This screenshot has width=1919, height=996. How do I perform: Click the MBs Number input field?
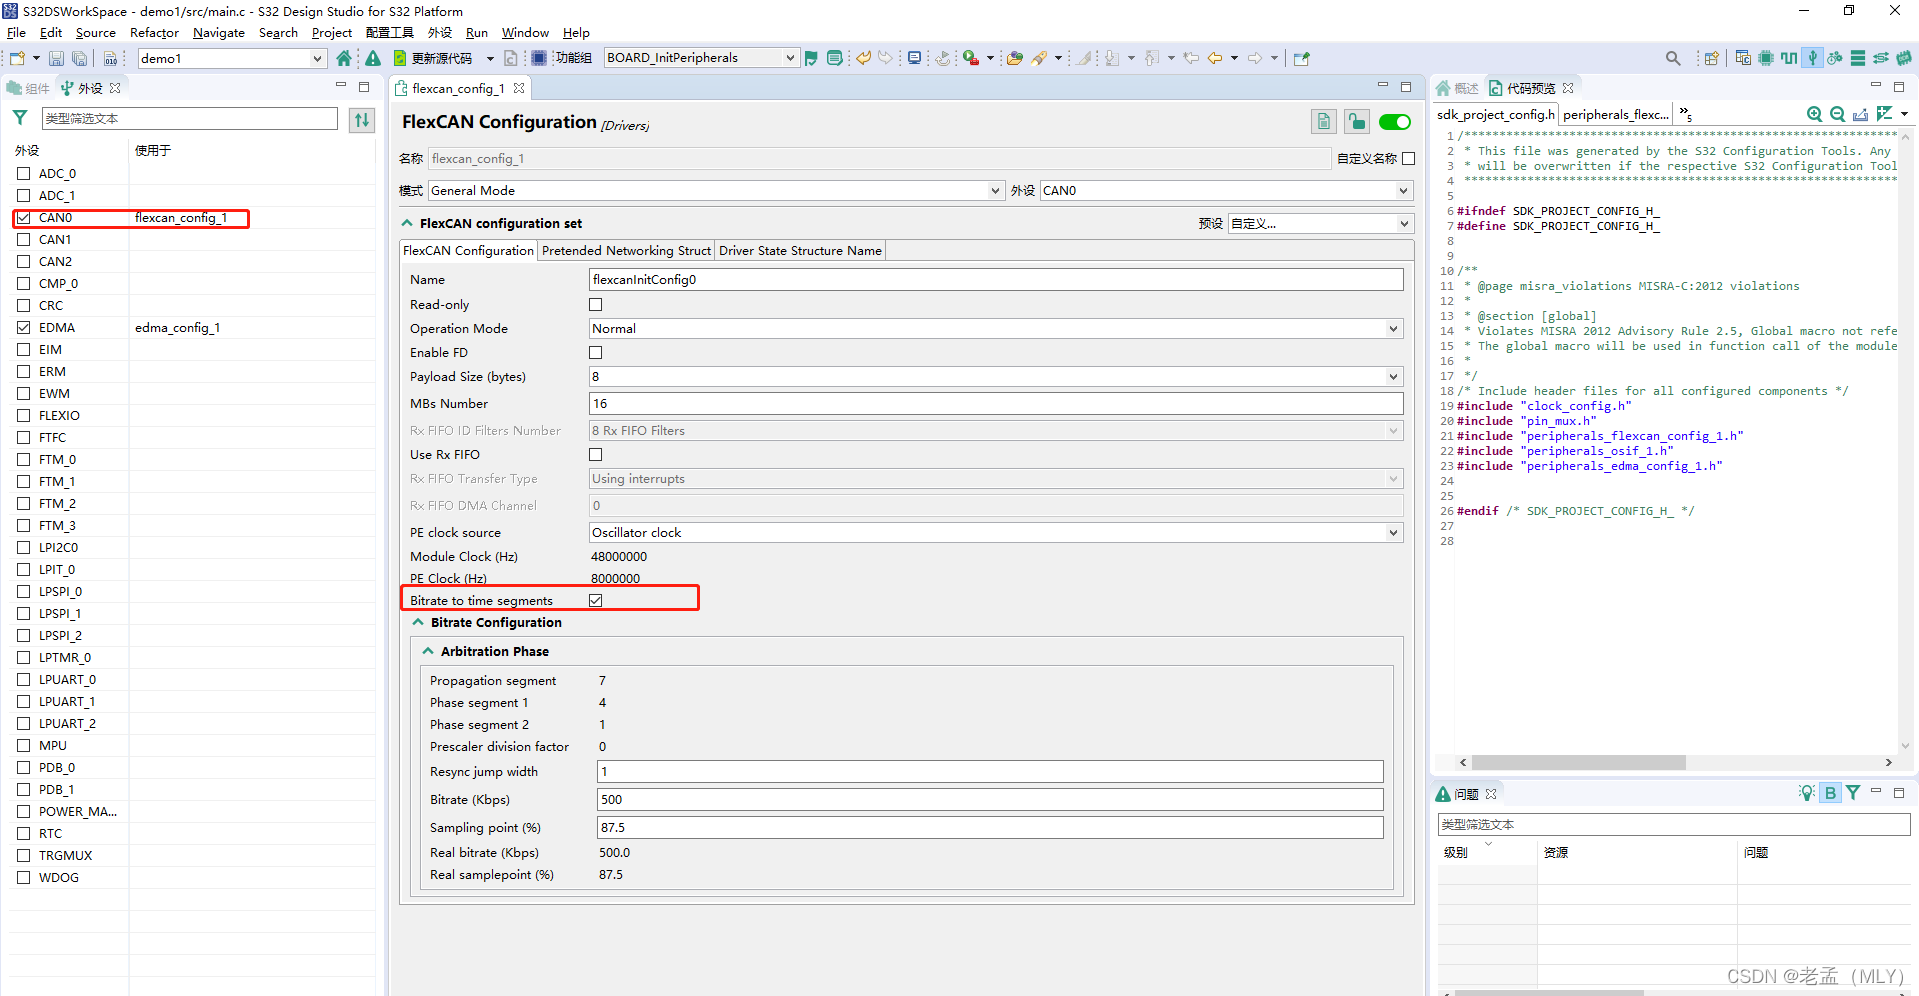(x=996, y=403)
